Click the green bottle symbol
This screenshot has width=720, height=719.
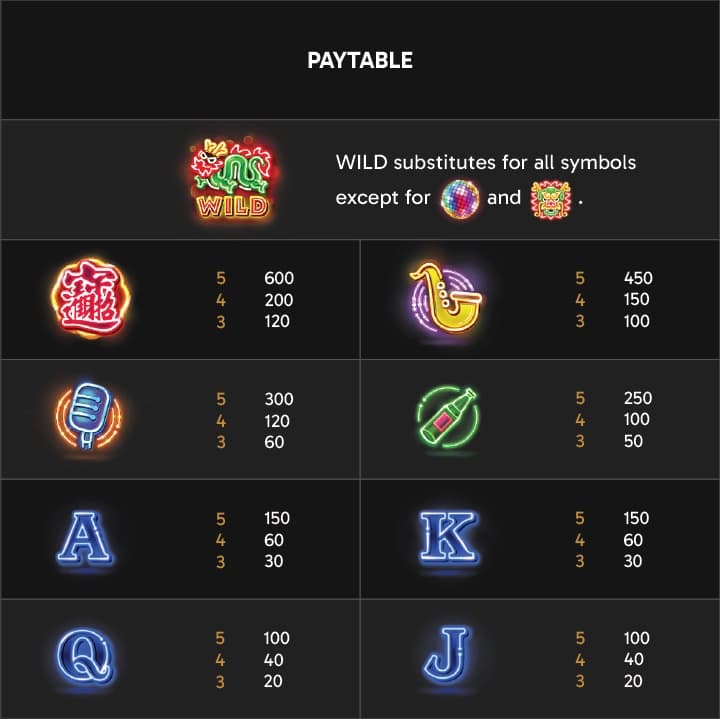pos(448,417)
